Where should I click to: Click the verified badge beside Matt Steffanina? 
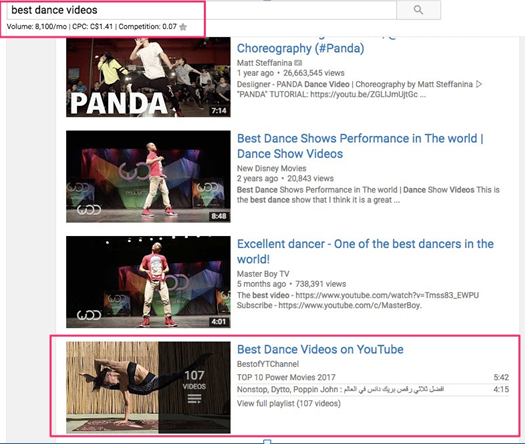pyautogui.click(x=298, y=63)
